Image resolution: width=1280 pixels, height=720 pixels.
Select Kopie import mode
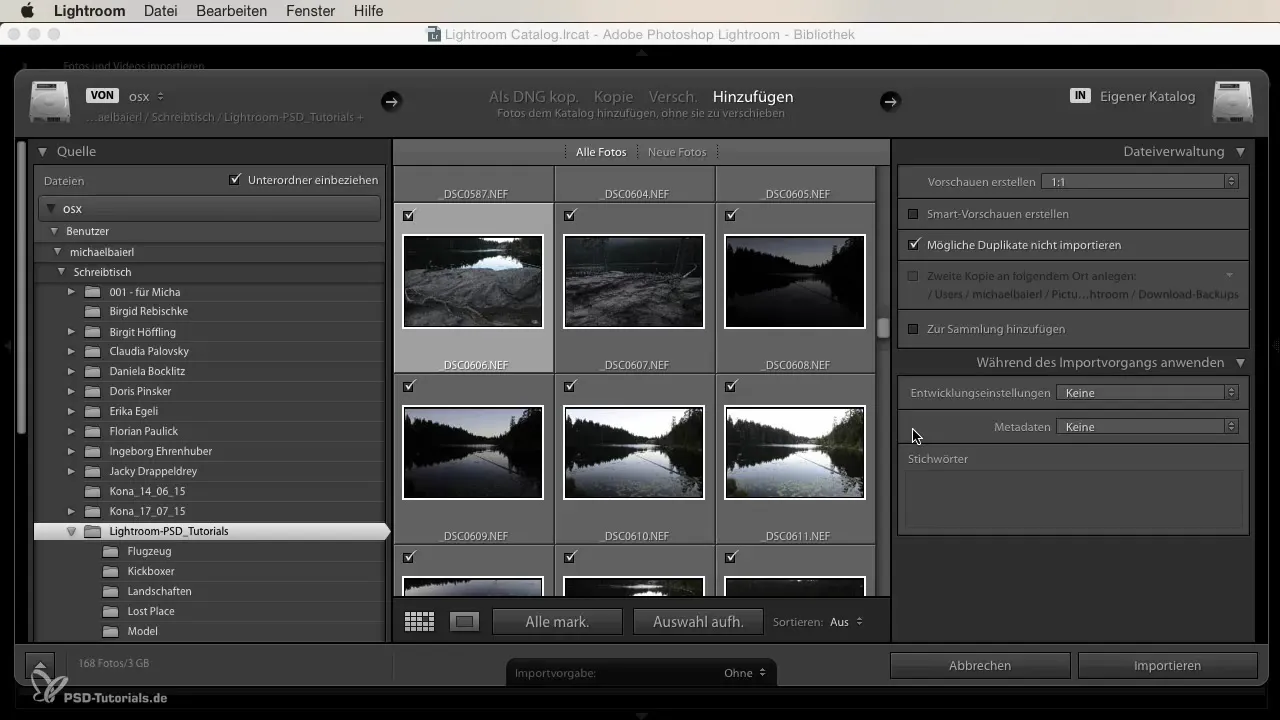coord(613,97)
